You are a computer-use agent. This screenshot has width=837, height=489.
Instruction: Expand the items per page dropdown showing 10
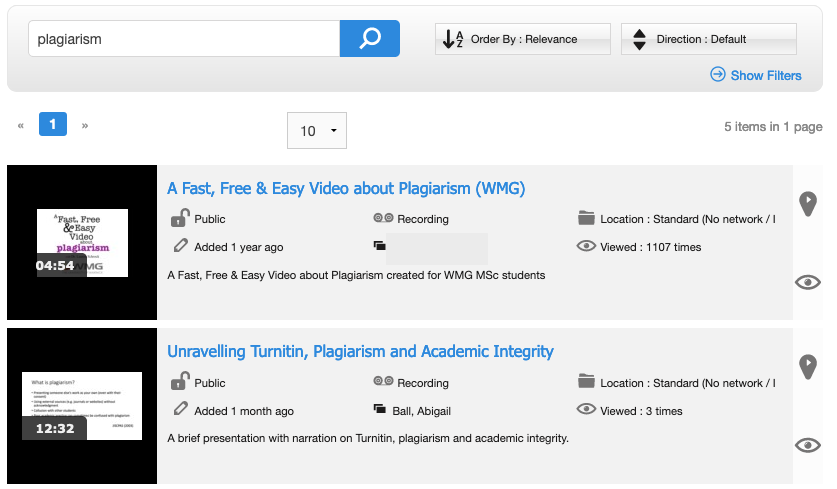pyautogui.click(x=316, y=131)
